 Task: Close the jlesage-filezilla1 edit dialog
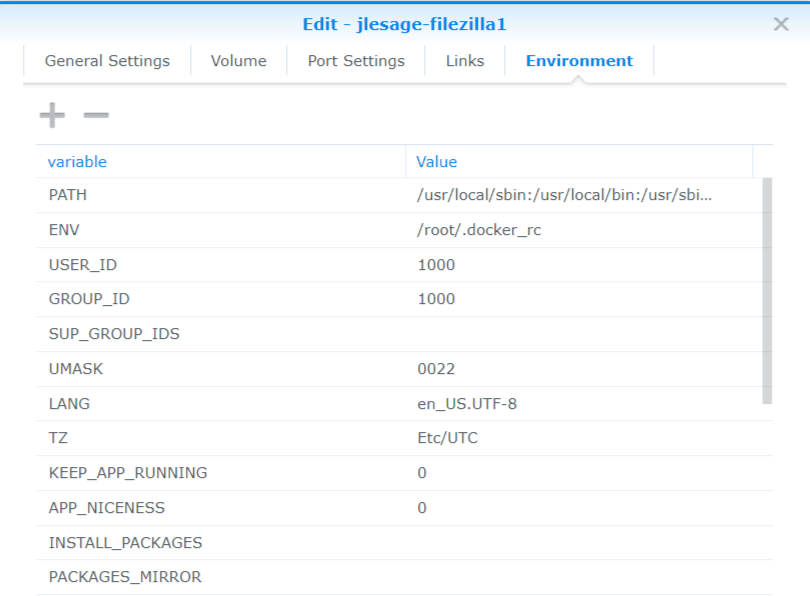click(781, 24)
